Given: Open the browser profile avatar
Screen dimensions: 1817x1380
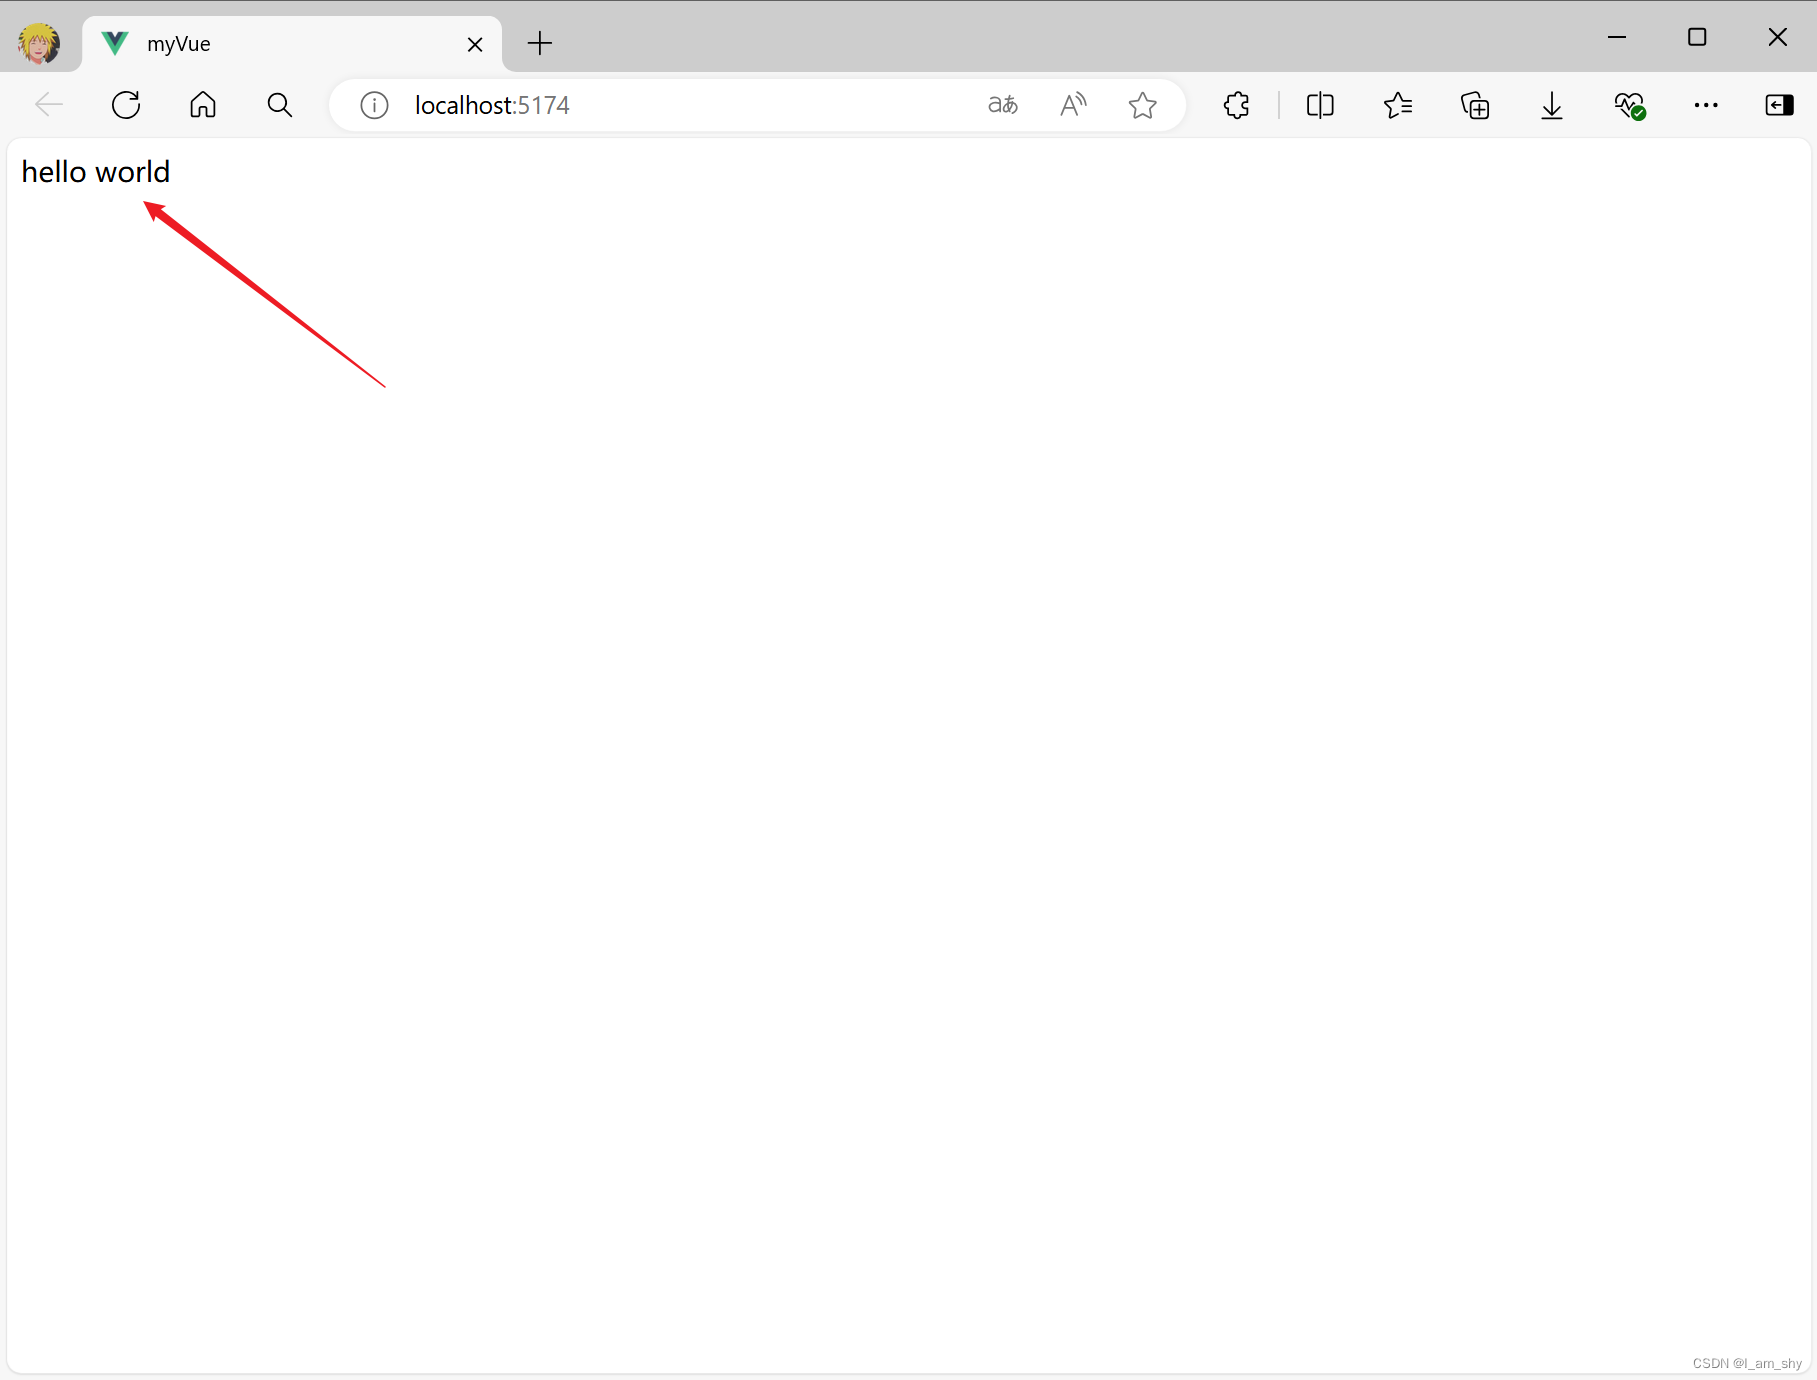Looking at the screenshot, I should click(39, 43).
